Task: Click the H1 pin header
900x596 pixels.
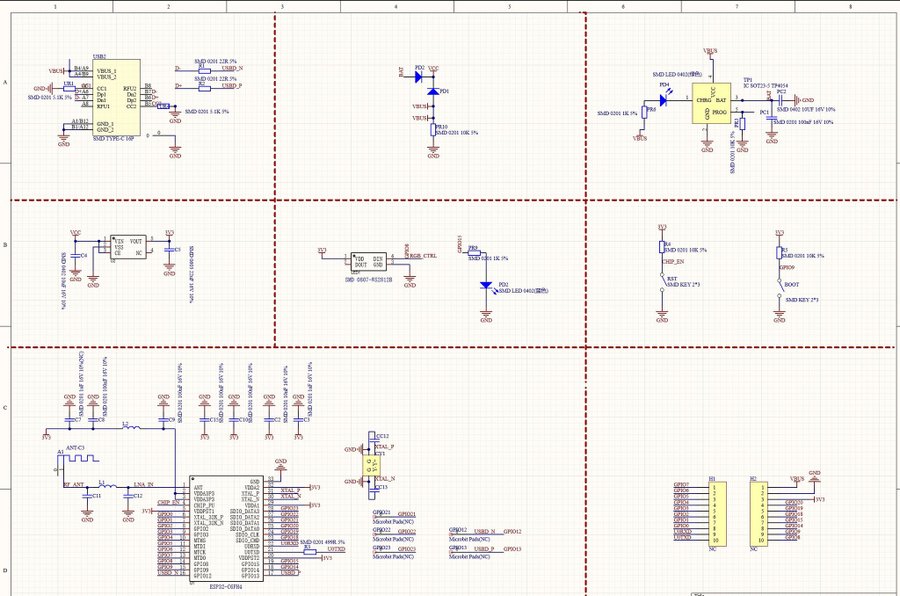Action: point(713,514)
